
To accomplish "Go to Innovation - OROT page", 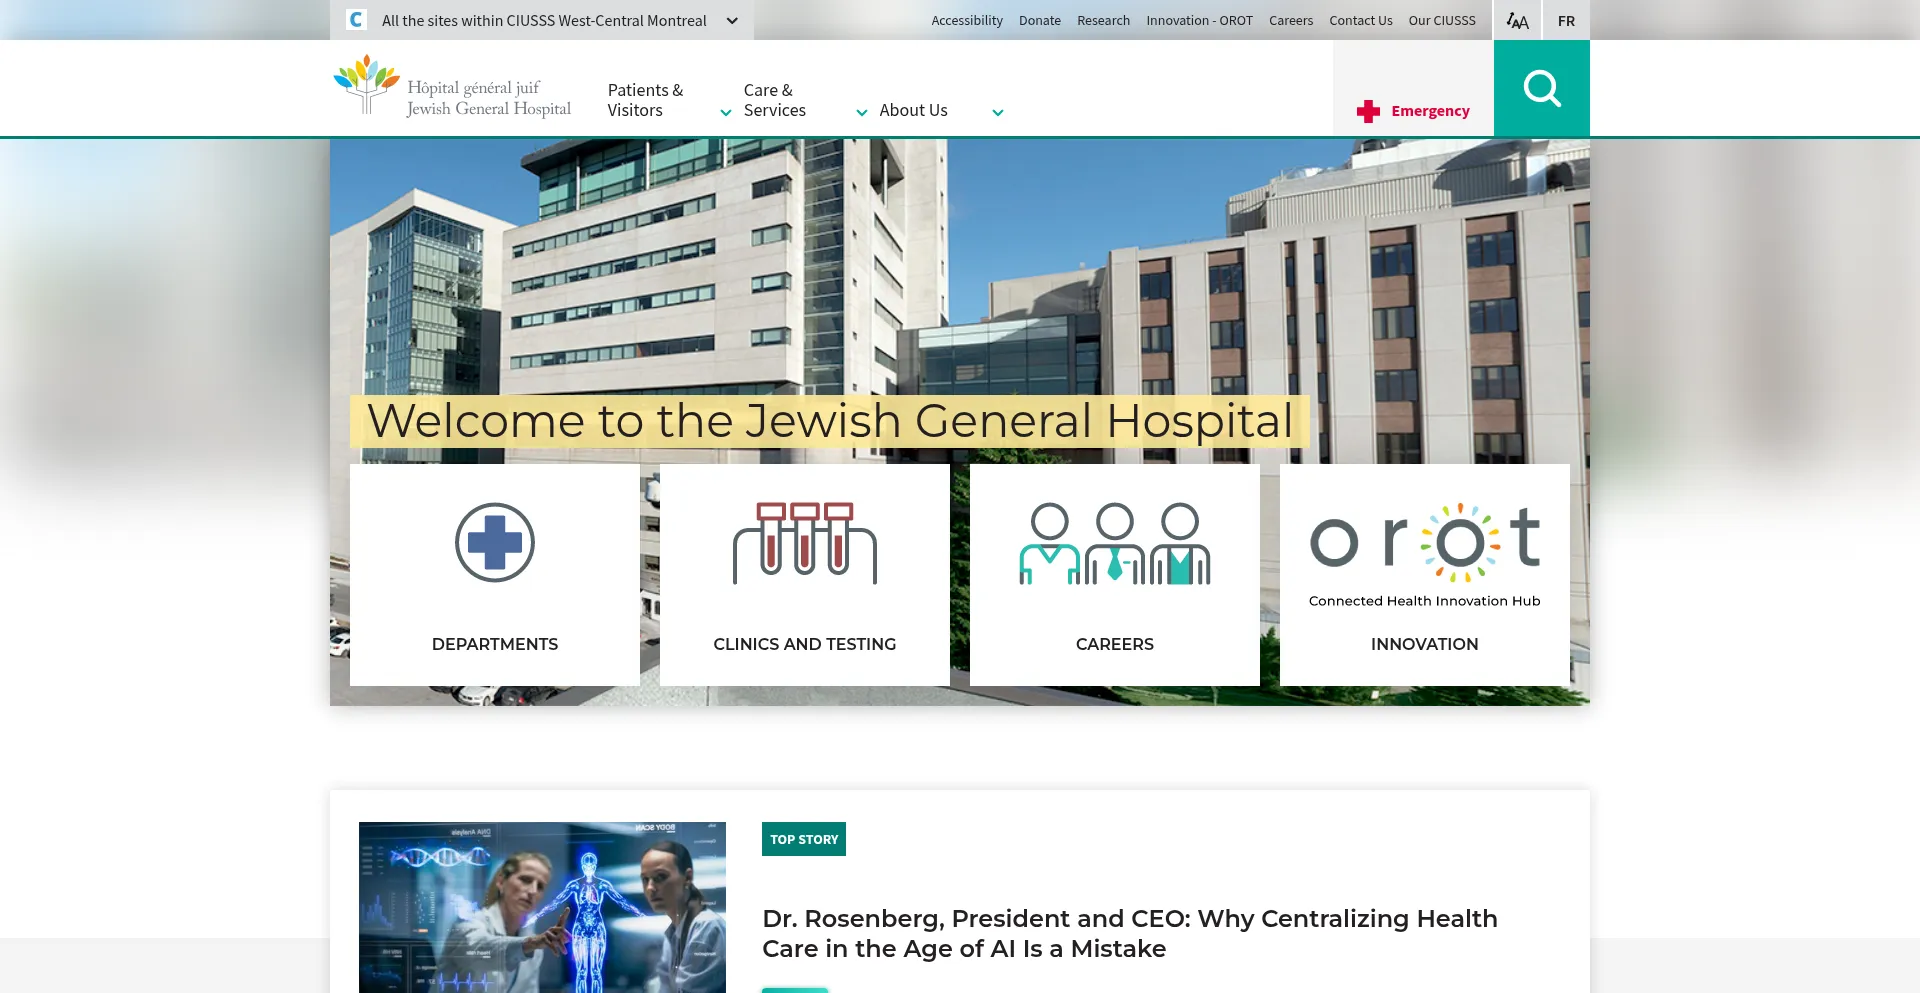I will coord(1199,21).
